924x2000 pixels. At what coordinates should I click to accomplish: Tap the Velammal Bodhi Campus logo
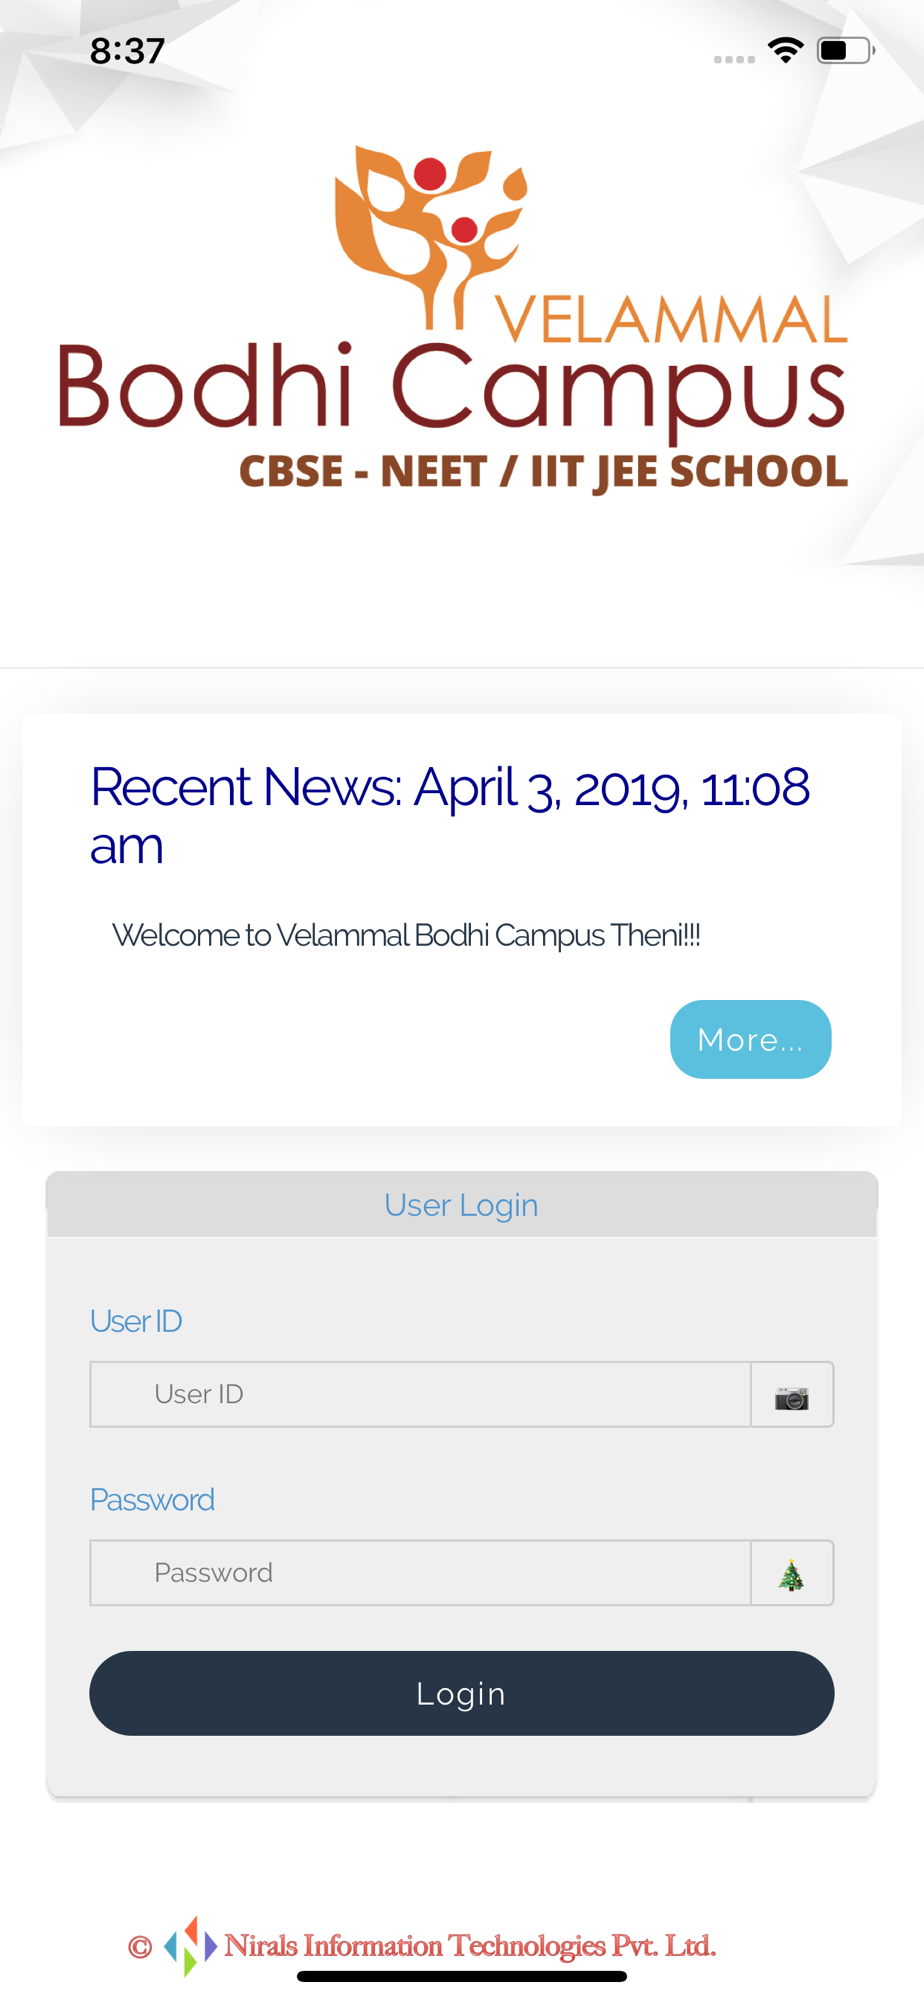[x=453, y=320]
